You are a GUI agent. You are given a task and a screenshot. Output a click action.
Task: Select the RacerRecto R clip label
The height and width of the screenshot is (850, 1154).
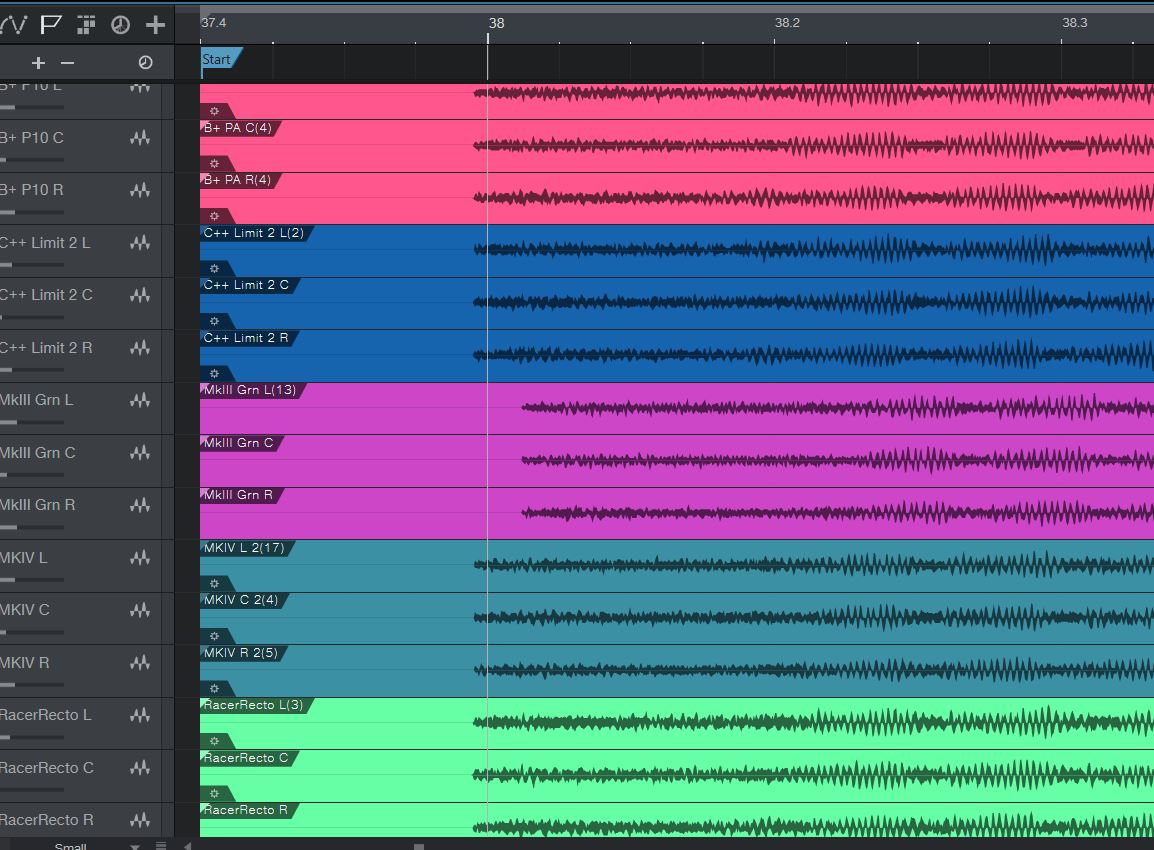click(245, 810)
